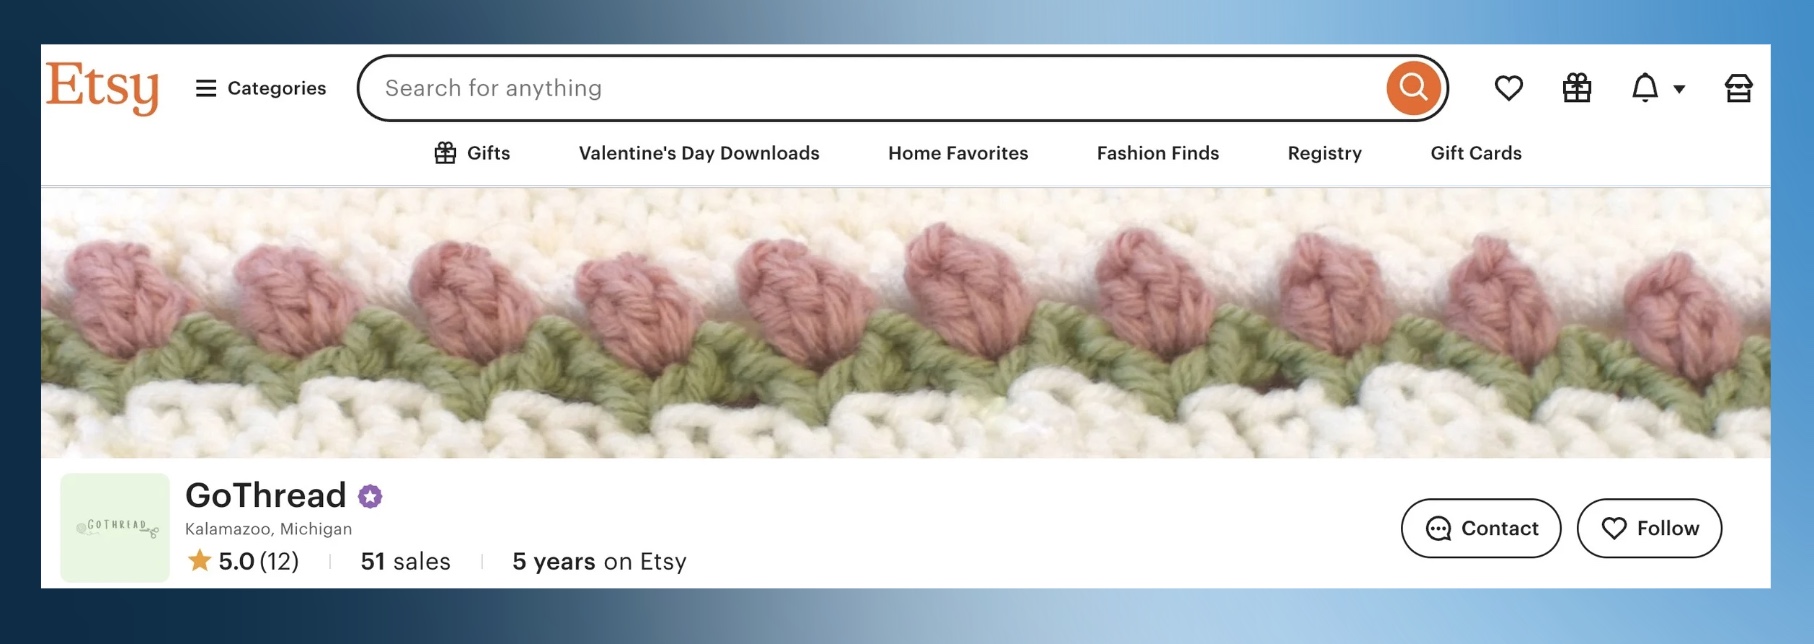
Task: Contact the GoThread shop owner
Action: 1480,528
